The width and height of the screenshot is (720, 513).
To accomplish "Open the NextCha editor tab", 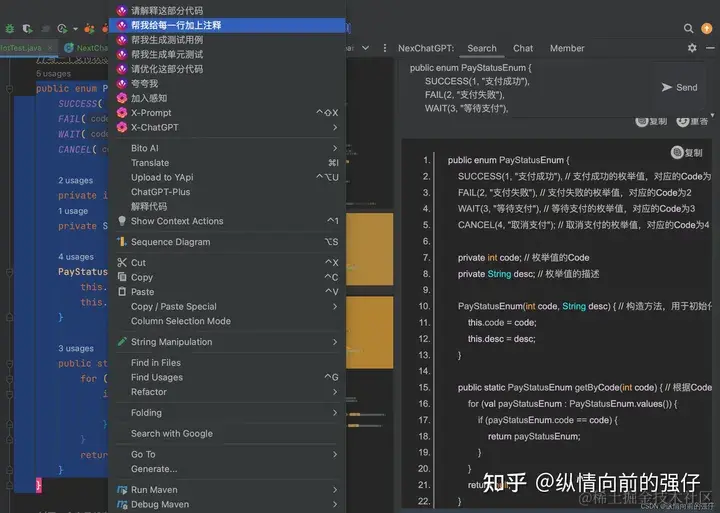I will tap(86, 48).
